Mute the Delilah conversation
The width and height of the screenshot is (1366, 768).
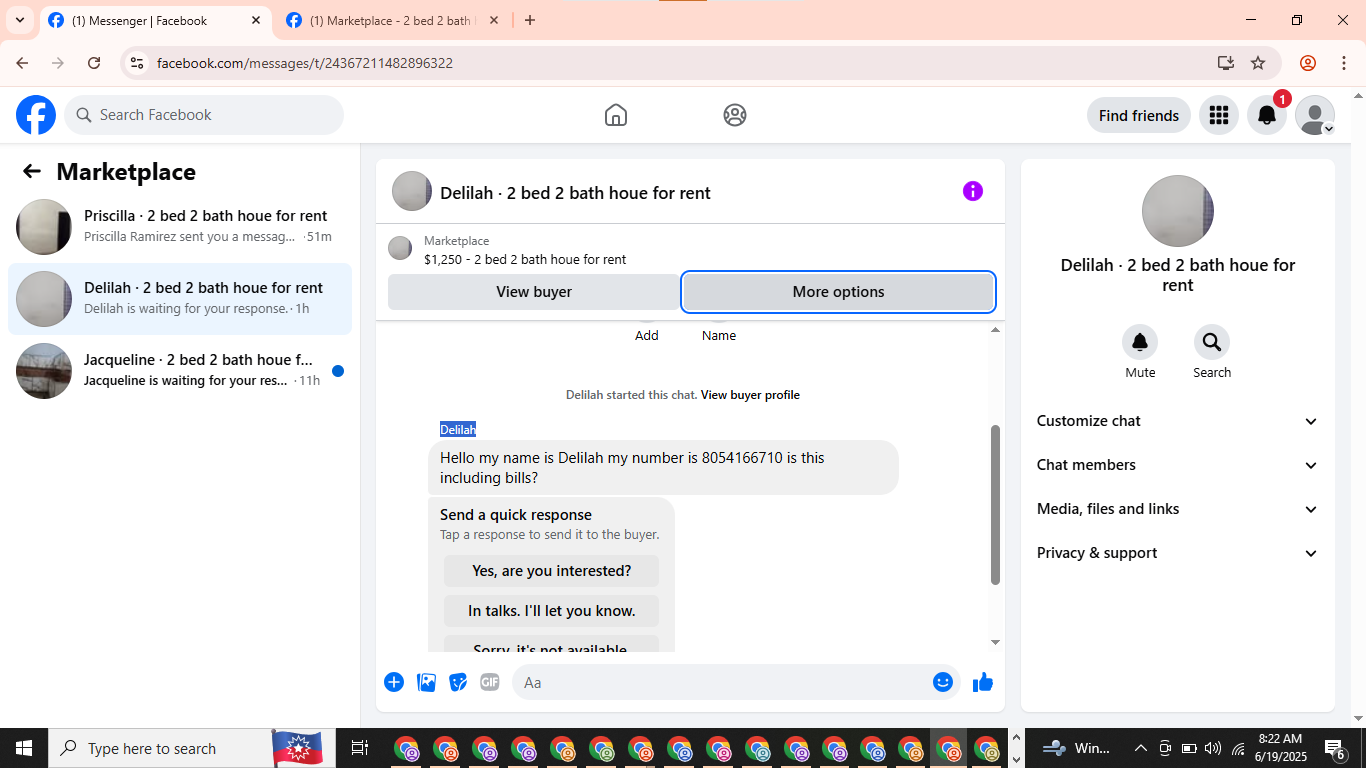pos(1140,343)
